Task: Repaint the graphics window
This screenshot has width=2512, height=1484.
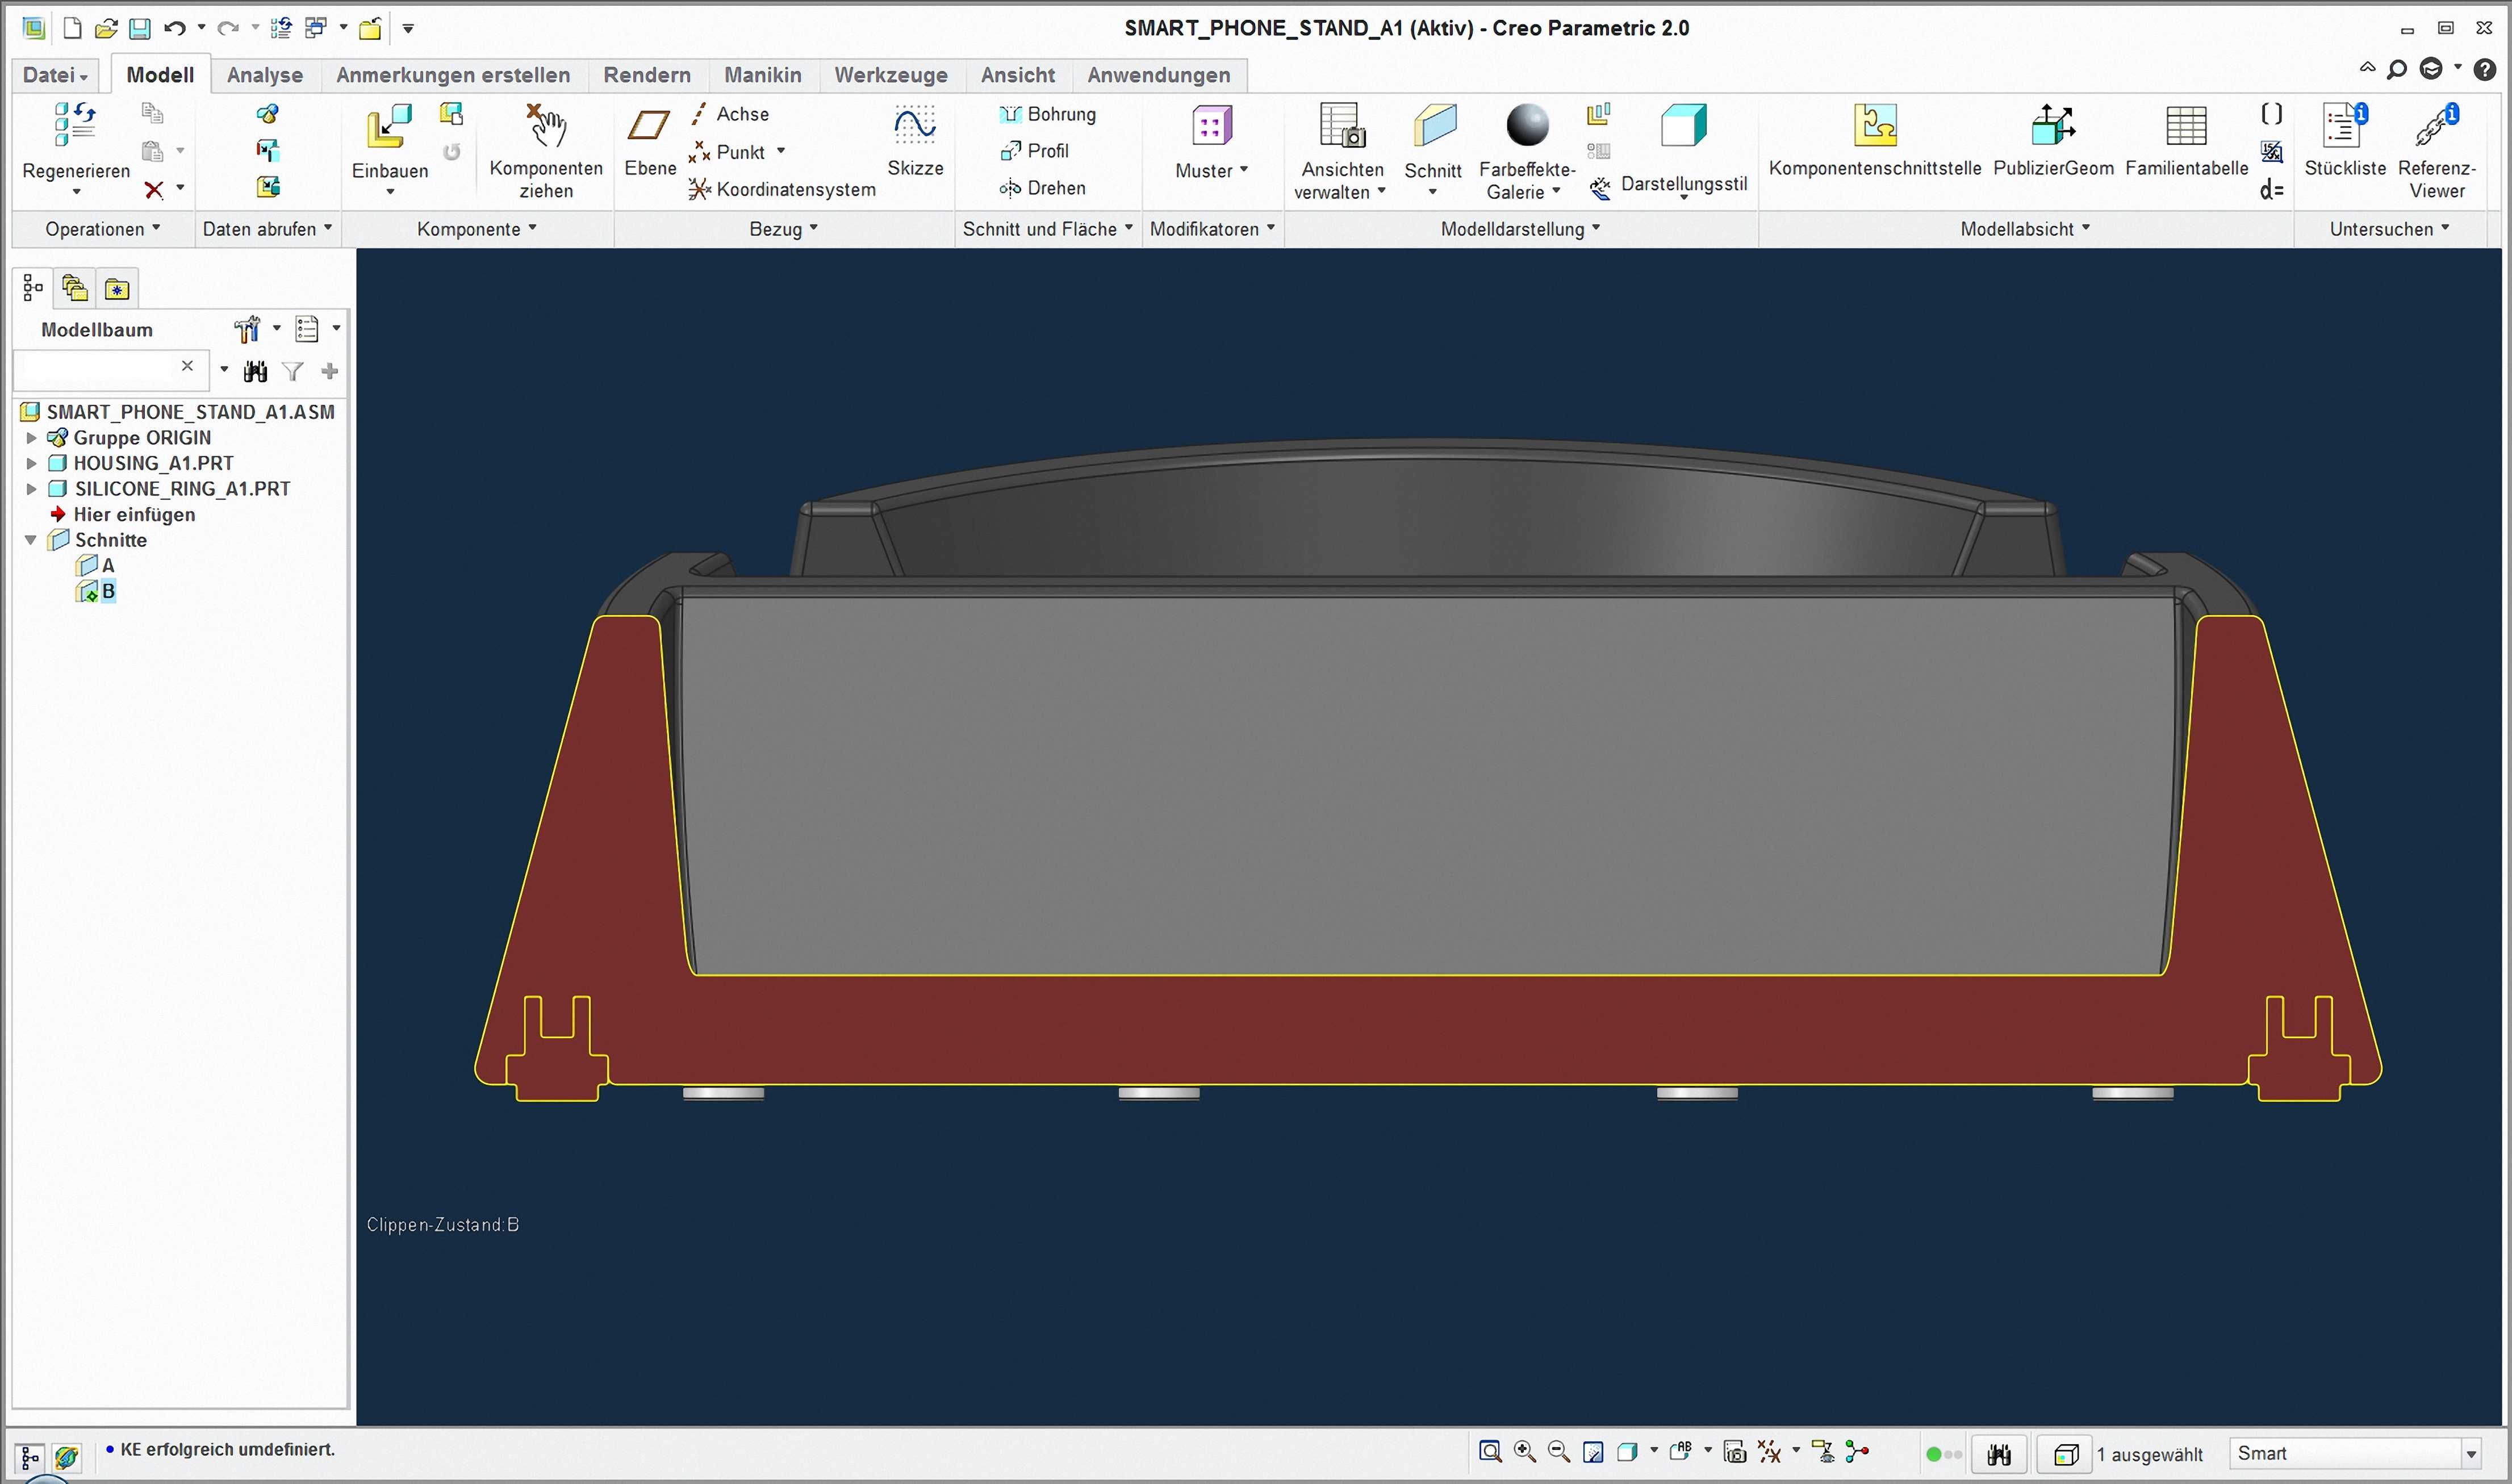Action: tap(1594, 1452)
